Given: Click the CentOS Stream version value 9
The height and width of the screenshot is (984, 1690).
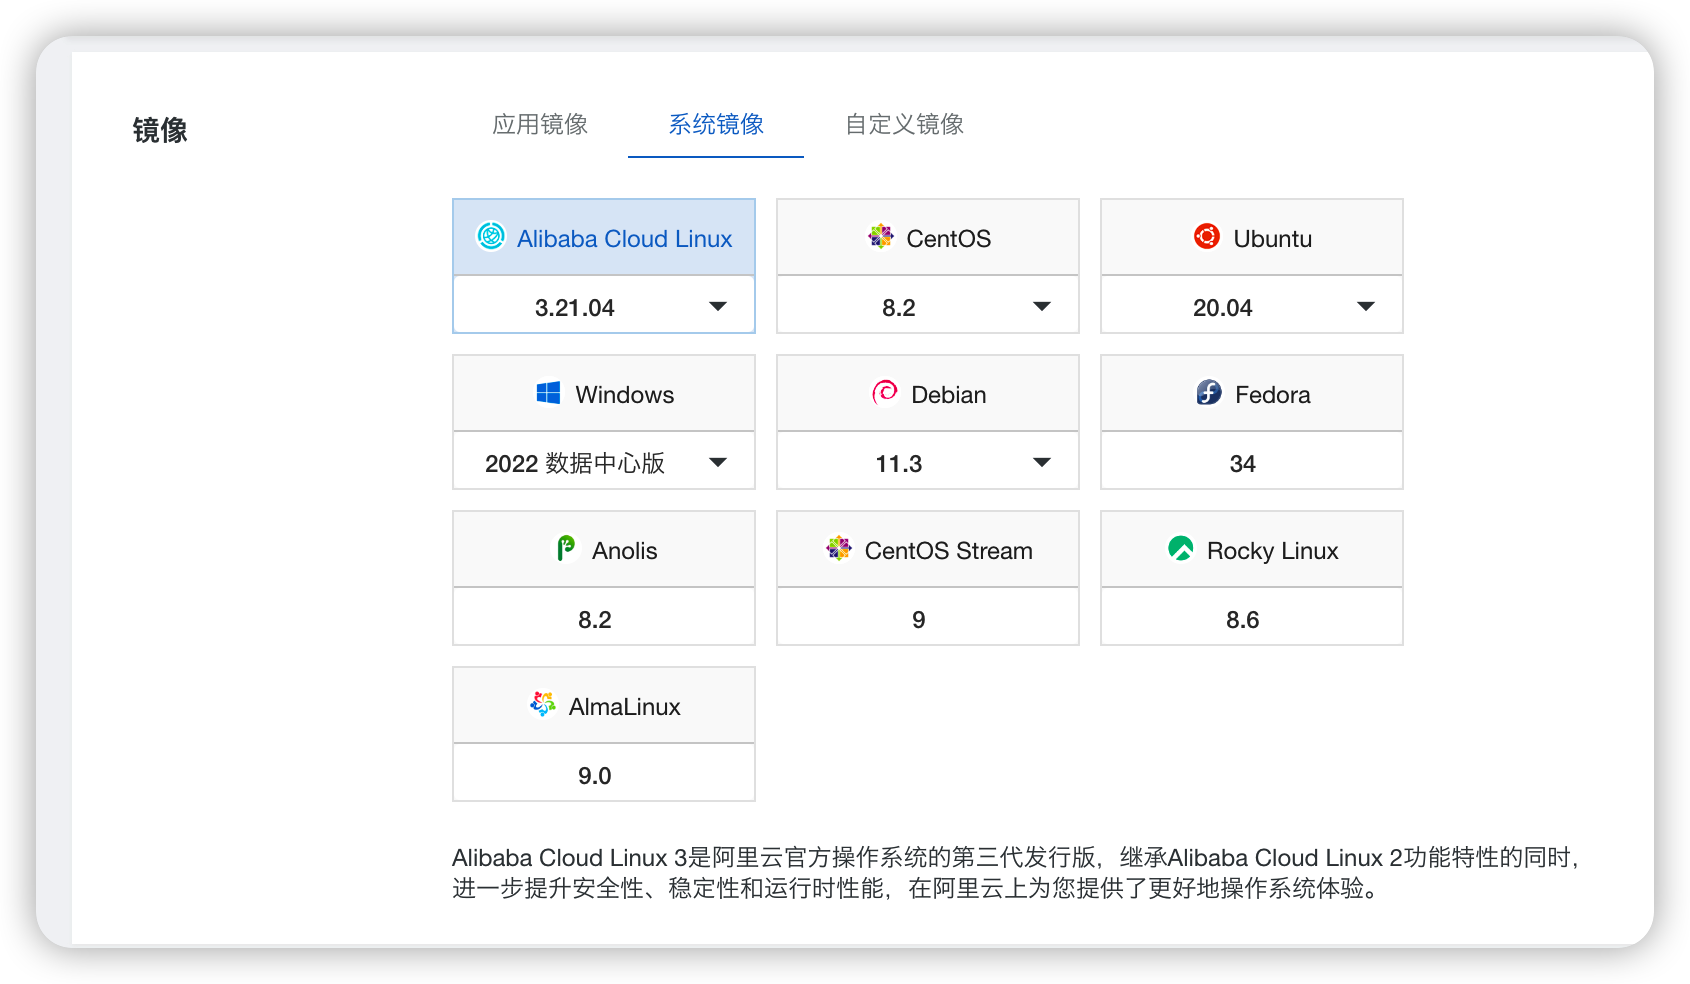Looking at the screenshot, I should pyautogui.click(x=918, y=620).
